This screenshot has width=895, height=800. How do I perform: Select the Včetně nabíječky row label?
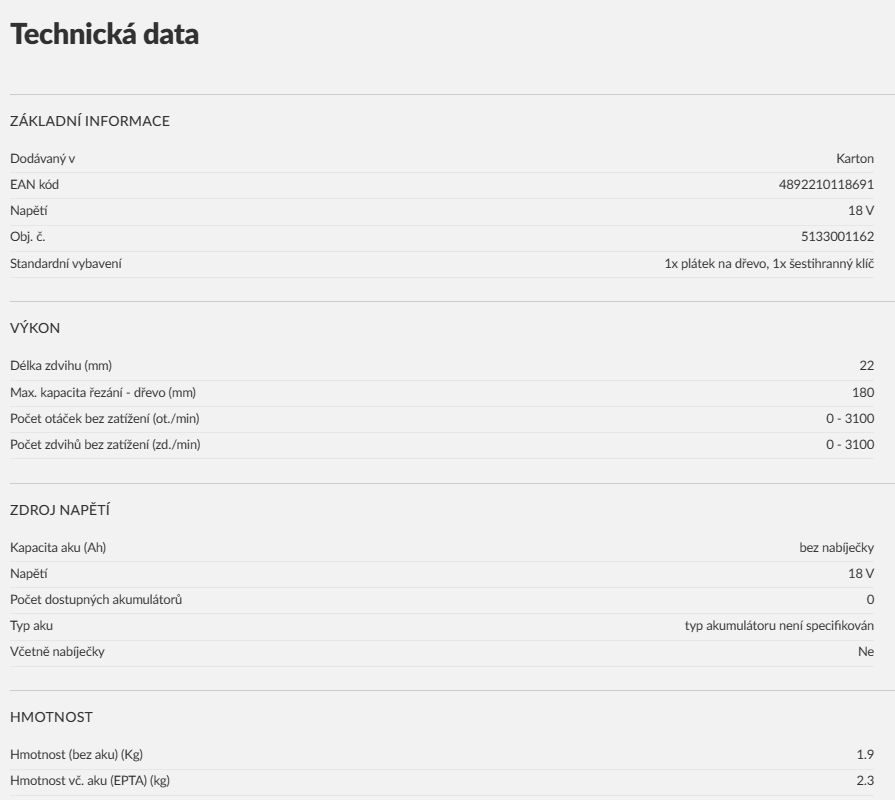[57, 652]
